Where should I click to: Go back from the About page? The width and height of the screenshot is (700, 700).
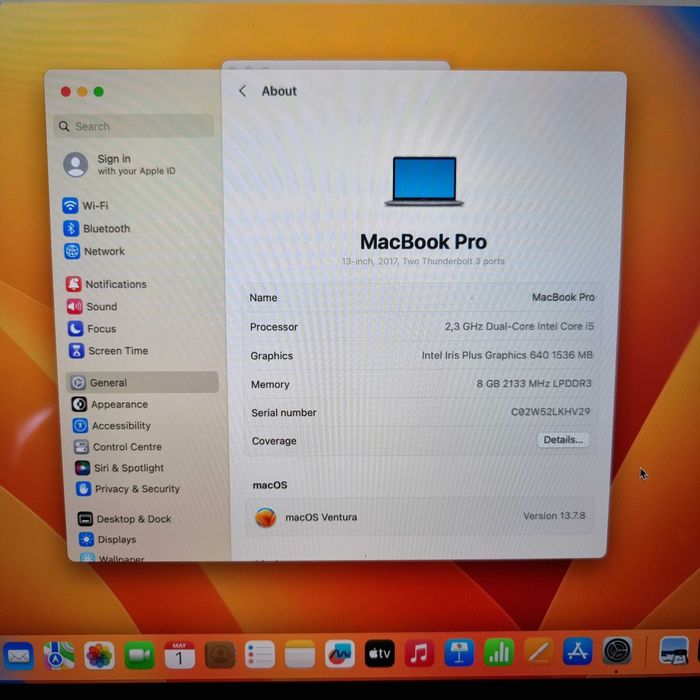tap(242, 91)
